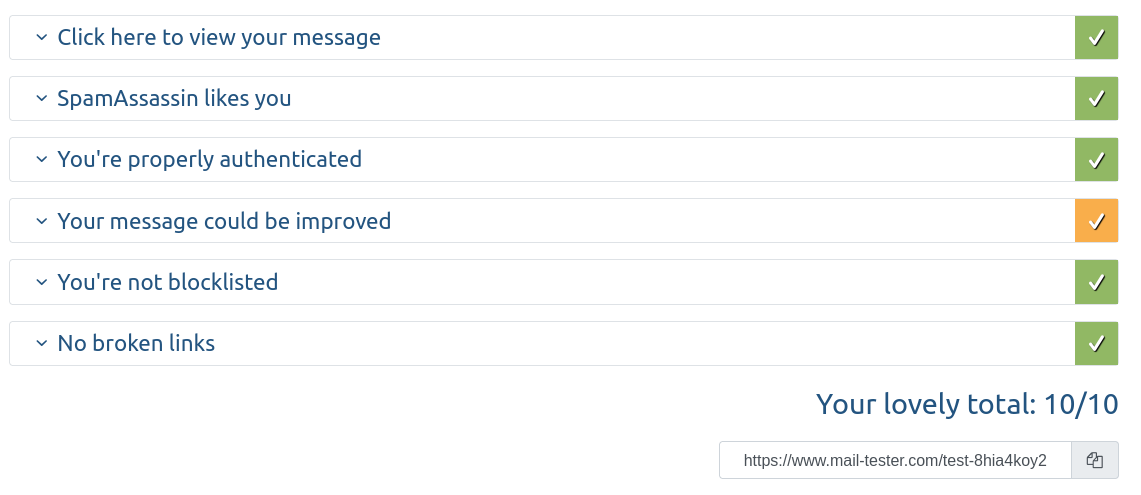Click green checkmark beside 'Click here to view your message'
Viewport: 1141px width, 495px height.
[1096, 38]
